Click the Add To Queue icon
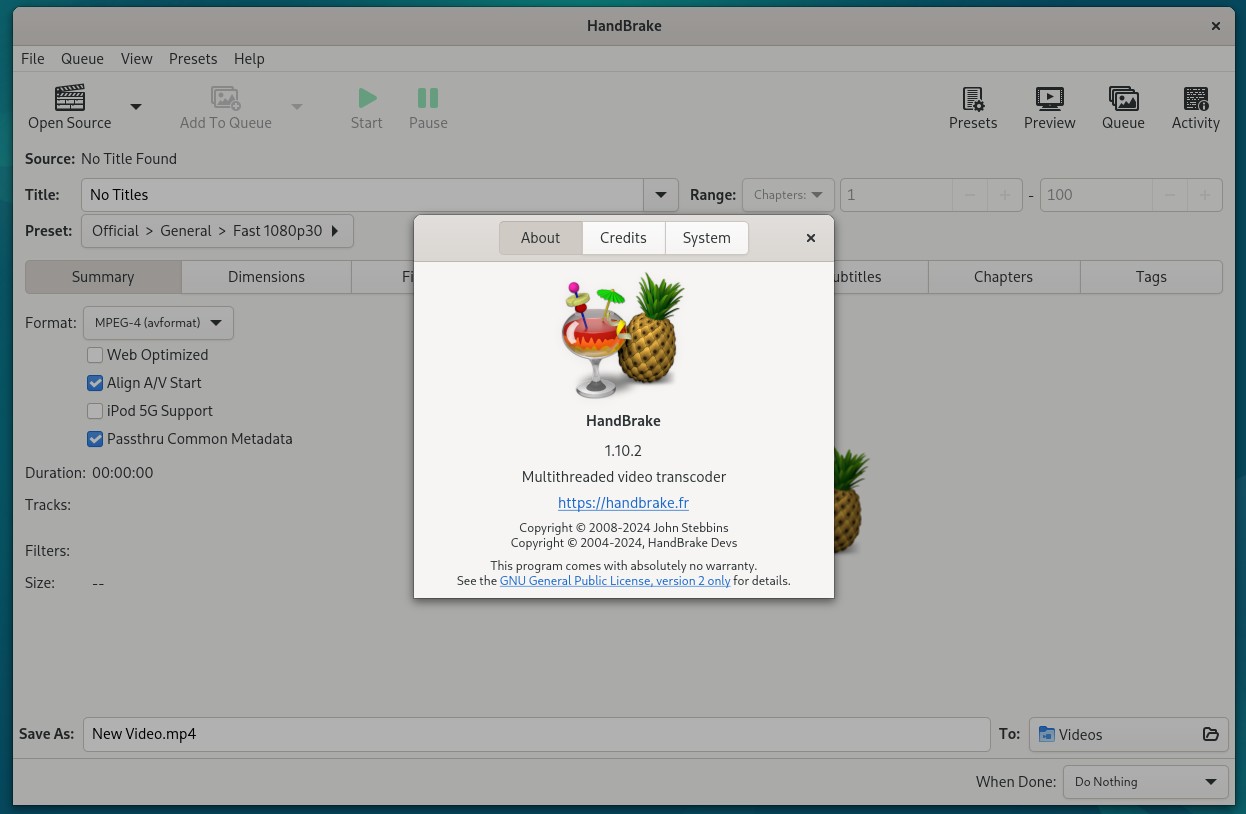The width and height of the screenshot is (1246, 814). pyautogui.click(x=226, y=98)
